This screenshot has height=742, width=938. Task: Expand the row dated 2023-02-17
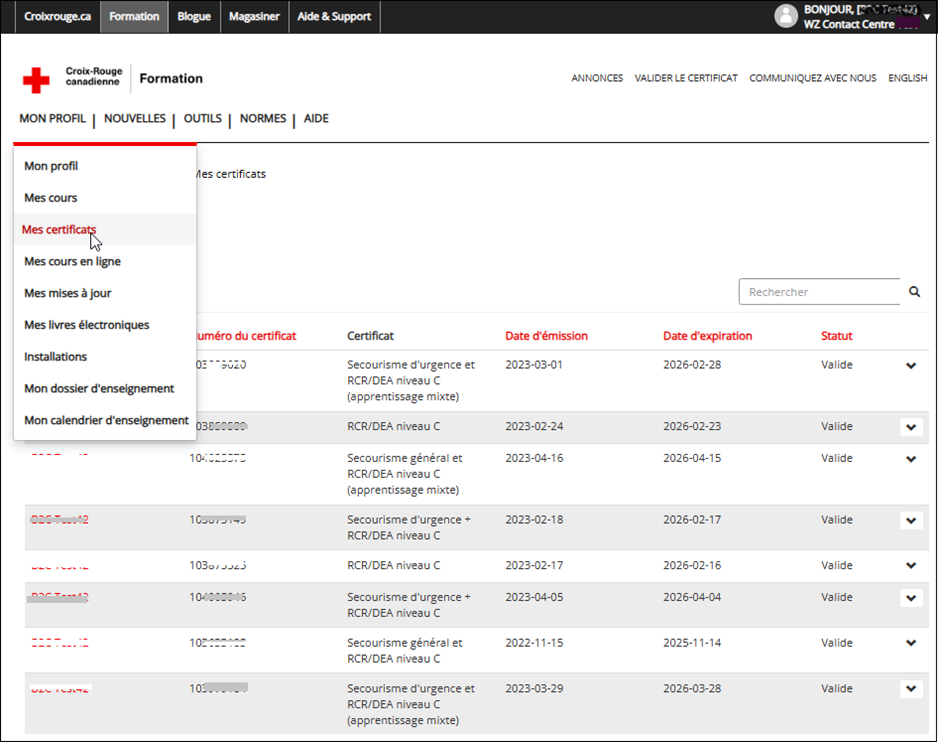[911, 565]
